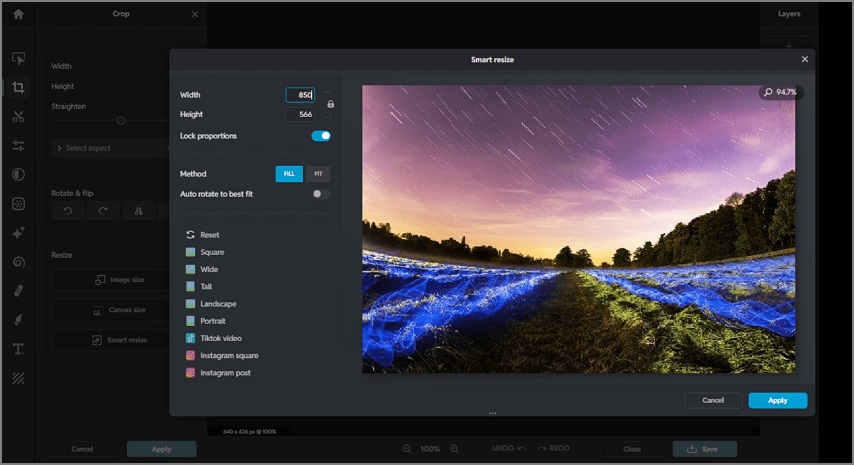Zoom in with the bottom magnifier

[454, 449]
